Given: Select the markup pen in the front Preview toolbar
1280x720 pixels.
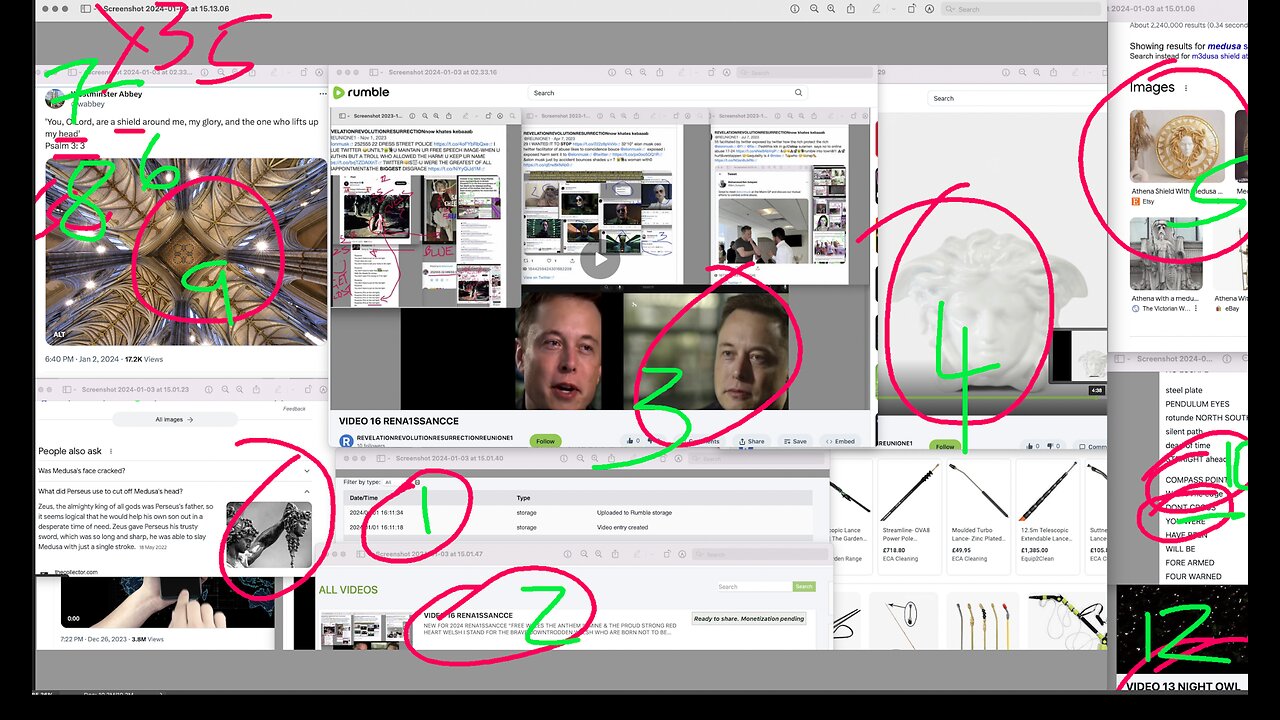Looking at the screenshot, I should [877, 8].
